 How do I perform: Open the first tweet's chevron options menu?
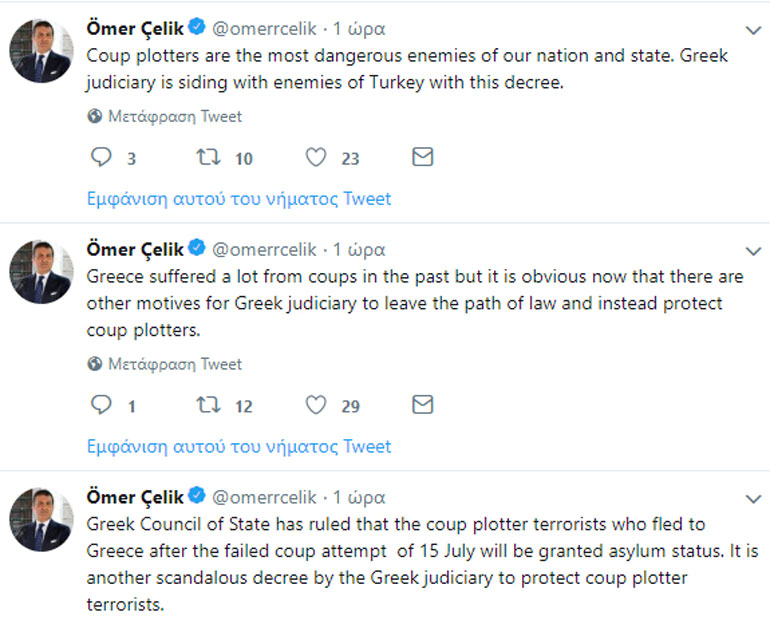753,29
